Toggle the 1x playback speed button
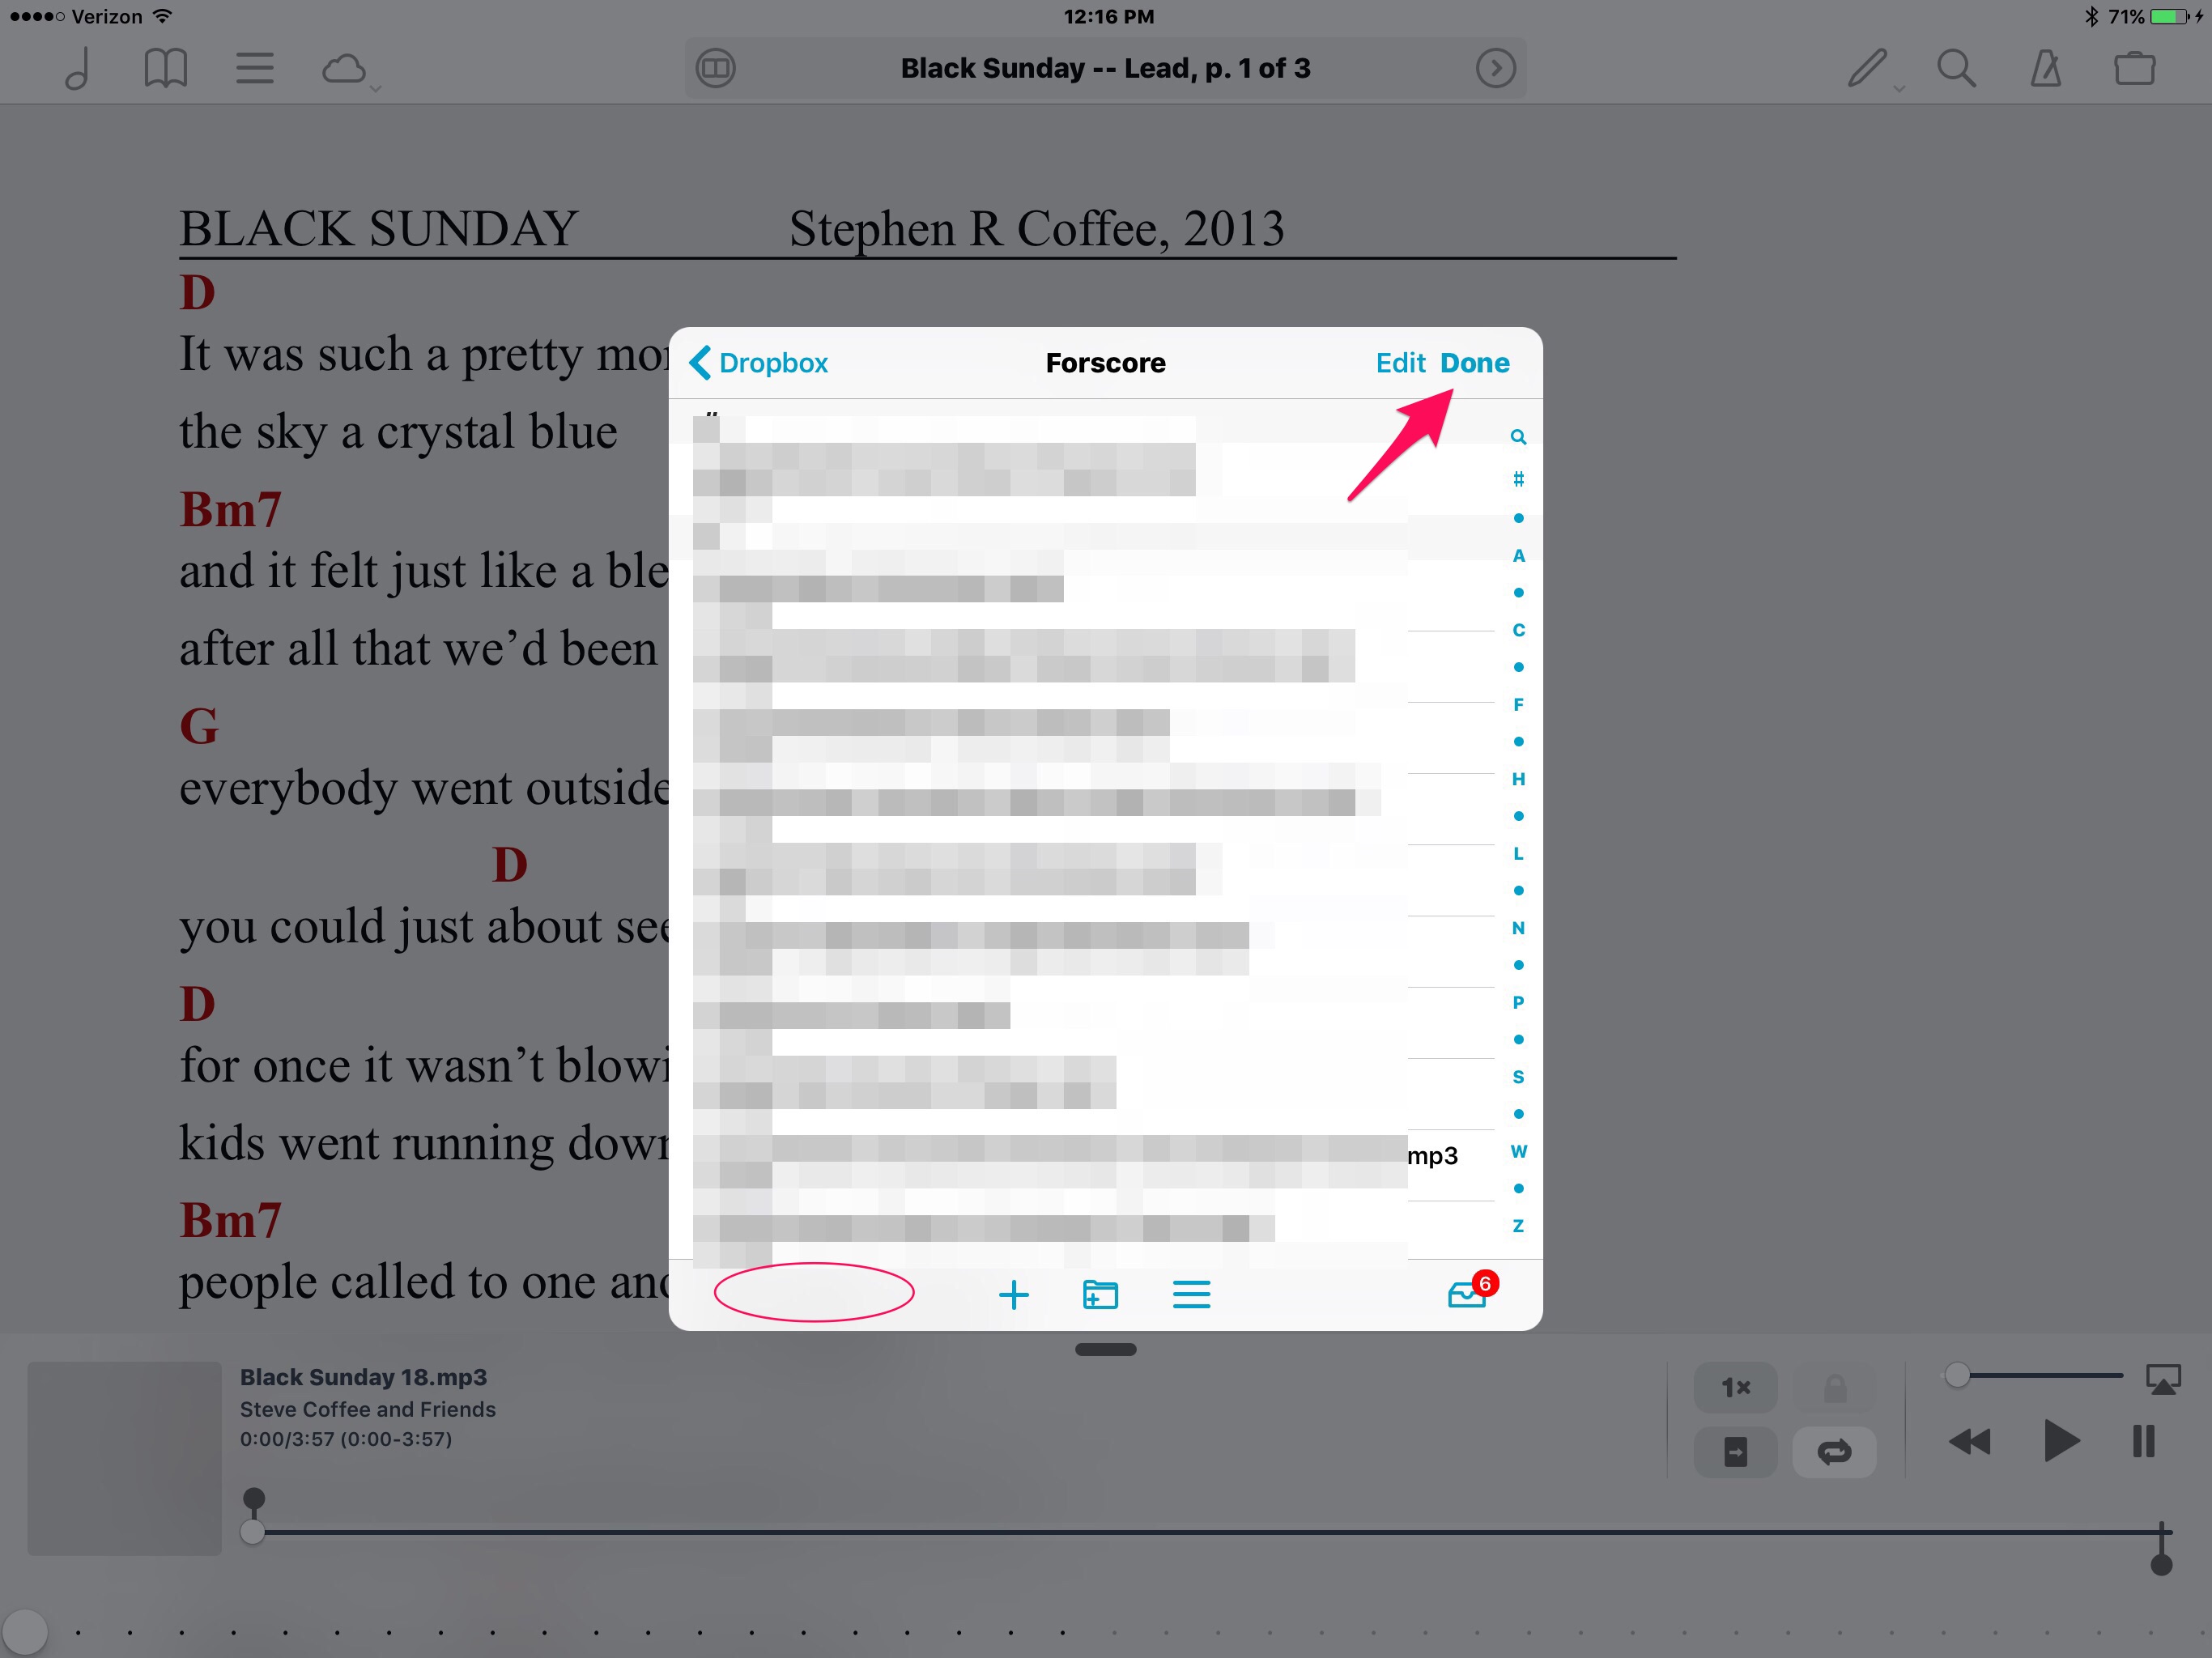The width and height of the screenshot is (2212, 1658). coord(1735,1387)
